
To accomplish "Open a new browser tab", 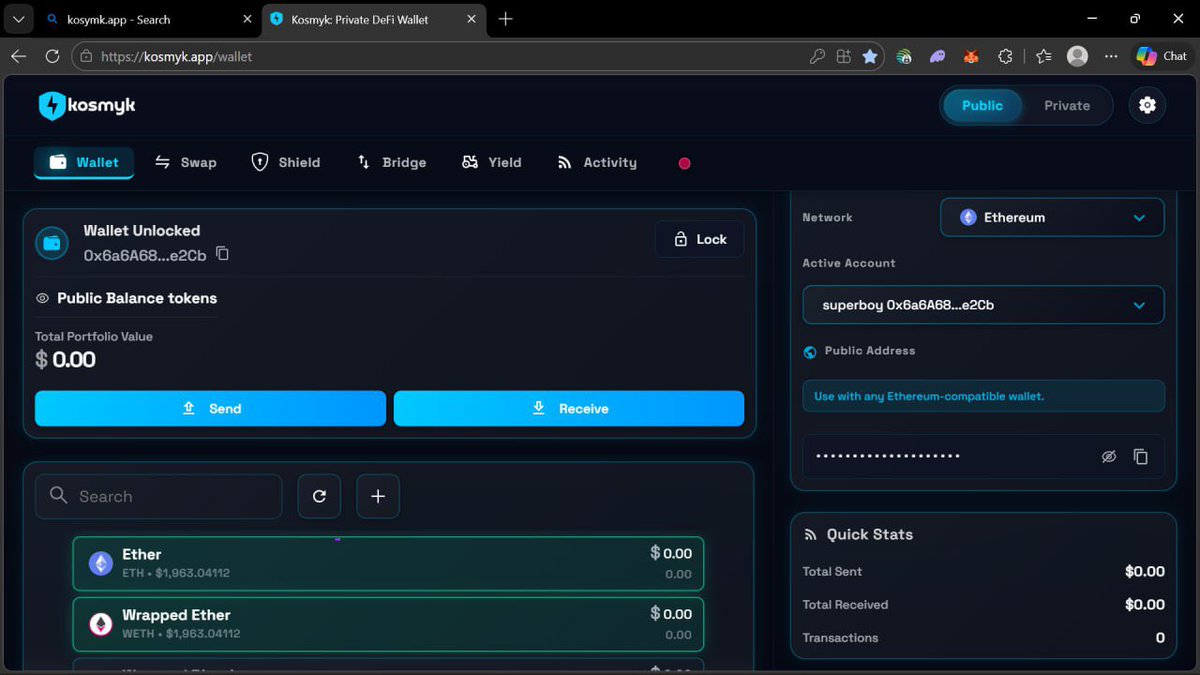I will tap(505, 19).
